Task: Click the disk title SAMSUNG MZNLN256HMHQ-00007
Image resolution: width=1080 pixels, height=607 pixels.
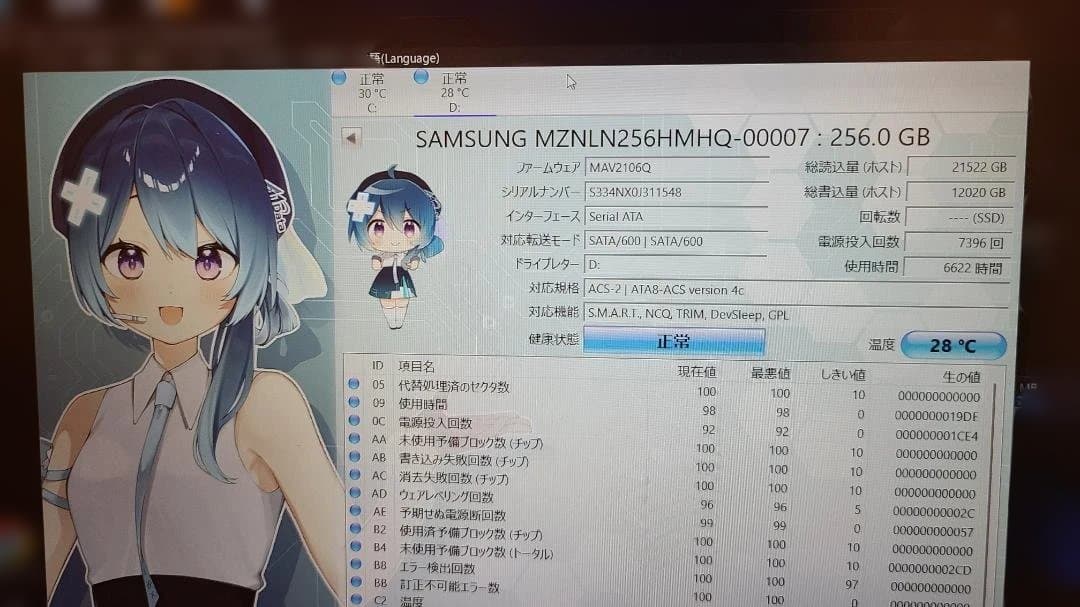Action: coord(612,138)
